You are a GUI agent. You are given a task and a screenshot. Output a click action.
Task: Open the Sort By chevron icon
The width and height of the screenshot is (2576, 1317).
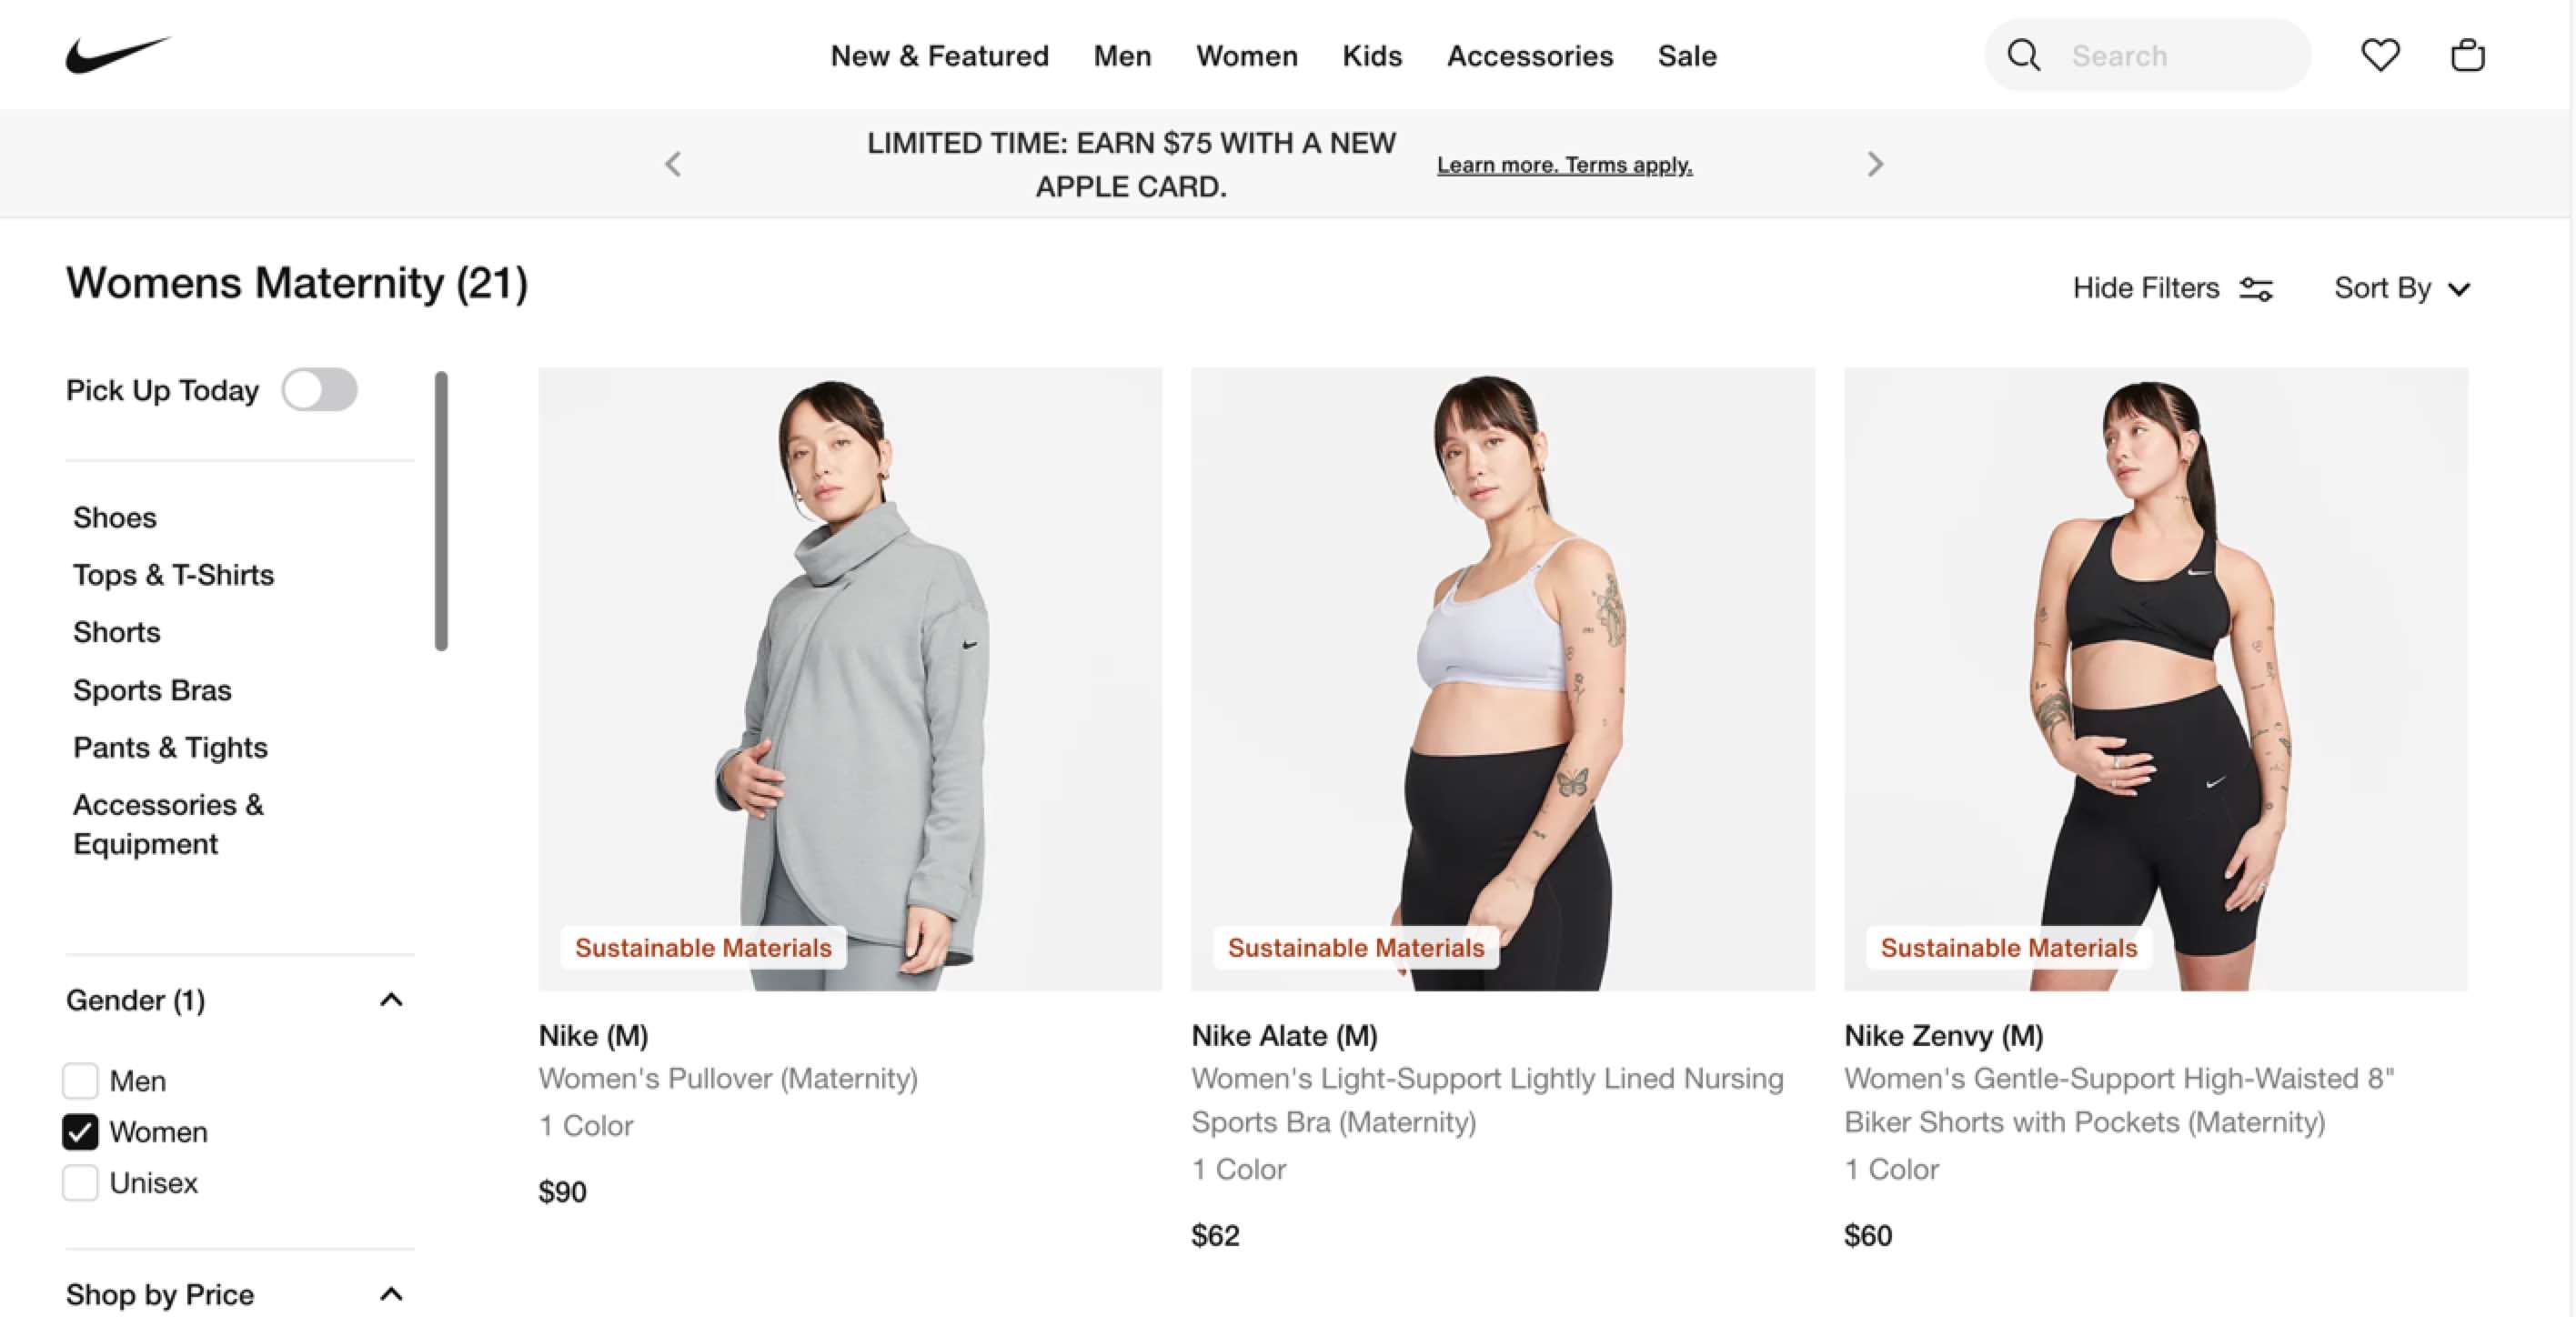click(x=2460, y=289)
